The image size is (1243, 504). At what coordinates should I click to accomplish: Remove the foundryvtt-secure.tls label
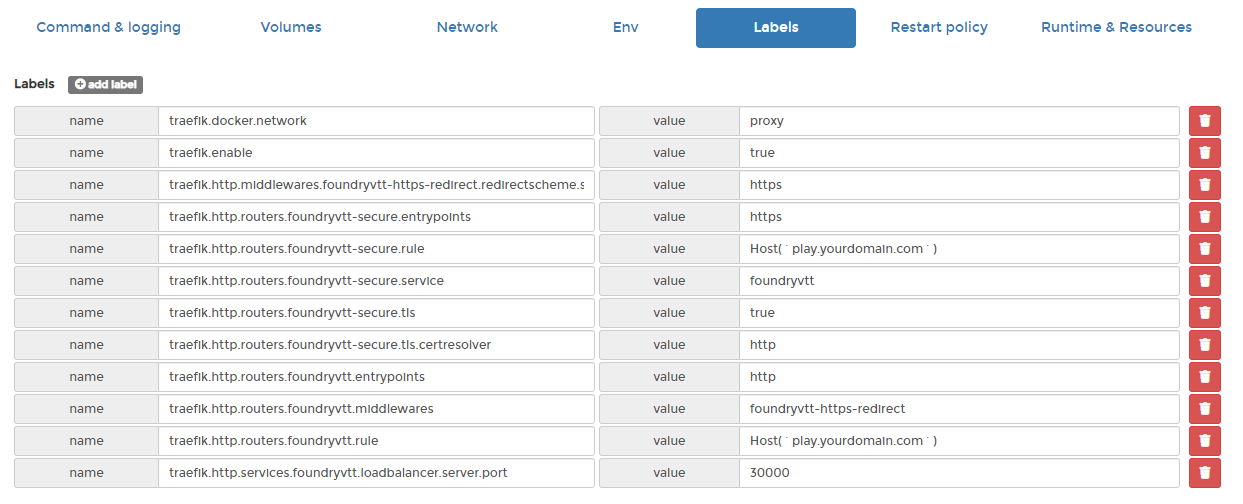pos(1204,313)
